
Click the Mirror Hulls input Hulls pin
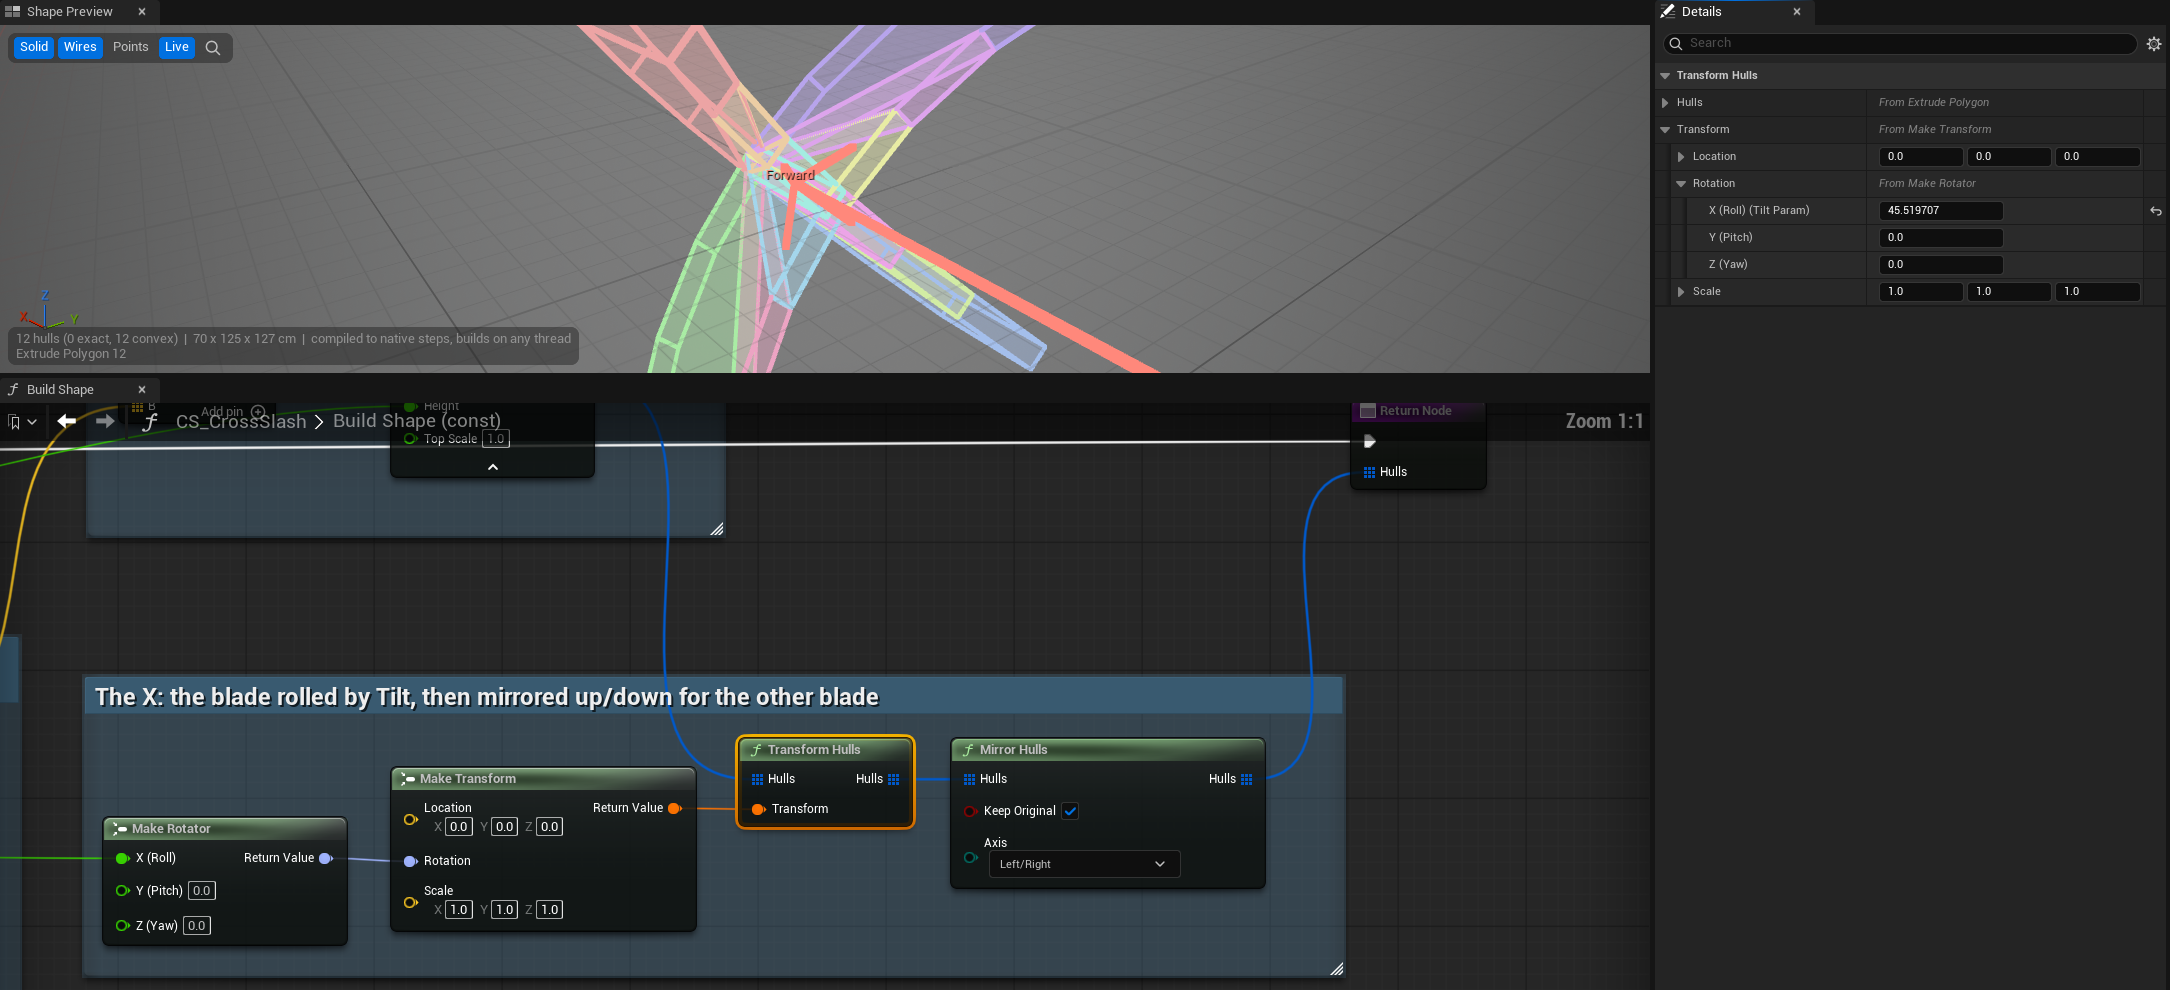[x=969, y=779]
